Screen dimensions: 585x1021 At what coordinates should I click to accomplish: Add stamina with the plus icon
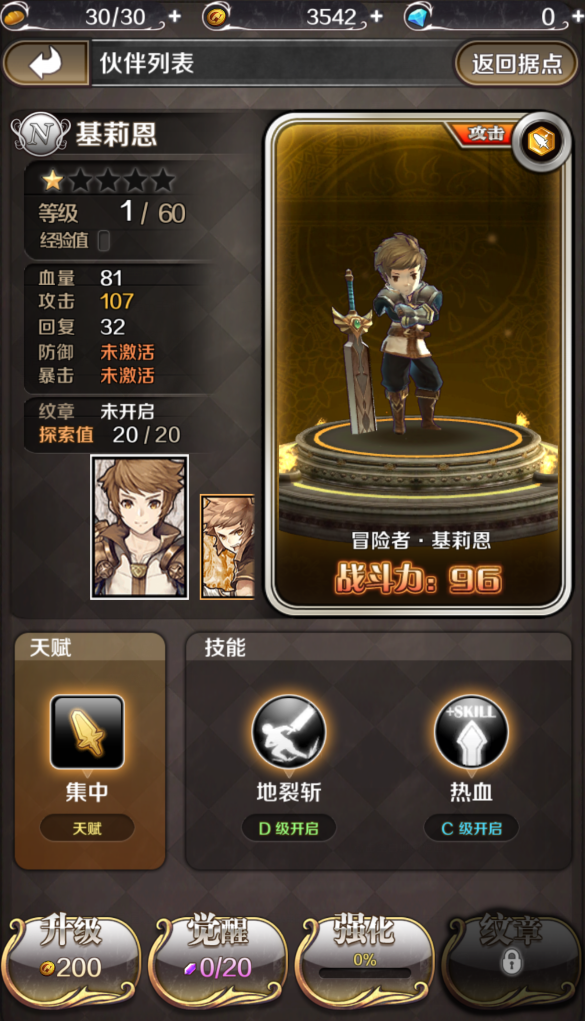pos(175,16)
